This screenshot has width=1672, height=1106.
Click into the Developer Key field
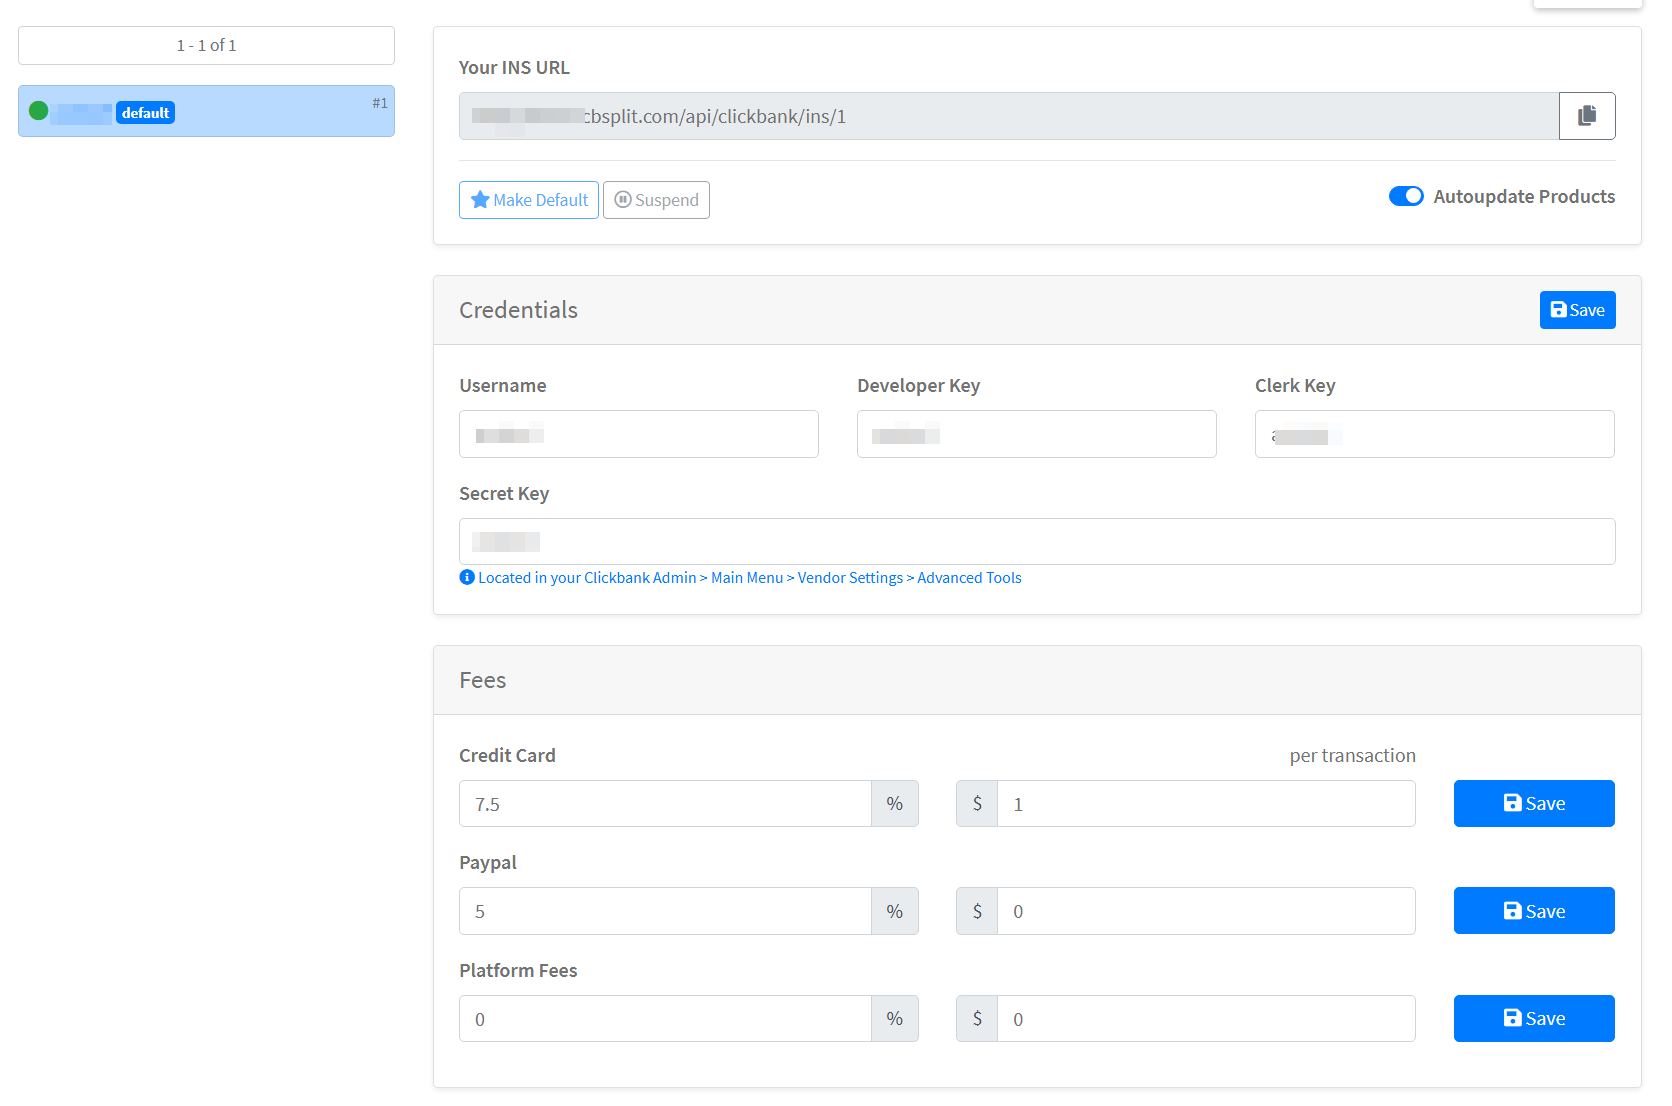coord(1036,434)
